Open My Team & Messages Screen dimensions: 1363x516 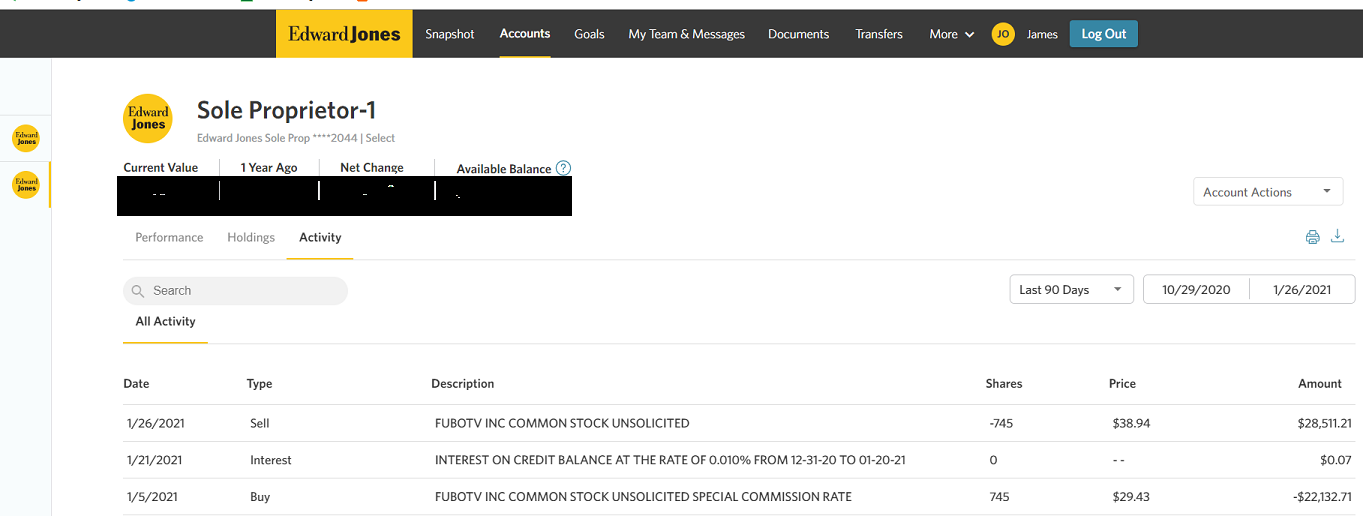tap(687, 34)
